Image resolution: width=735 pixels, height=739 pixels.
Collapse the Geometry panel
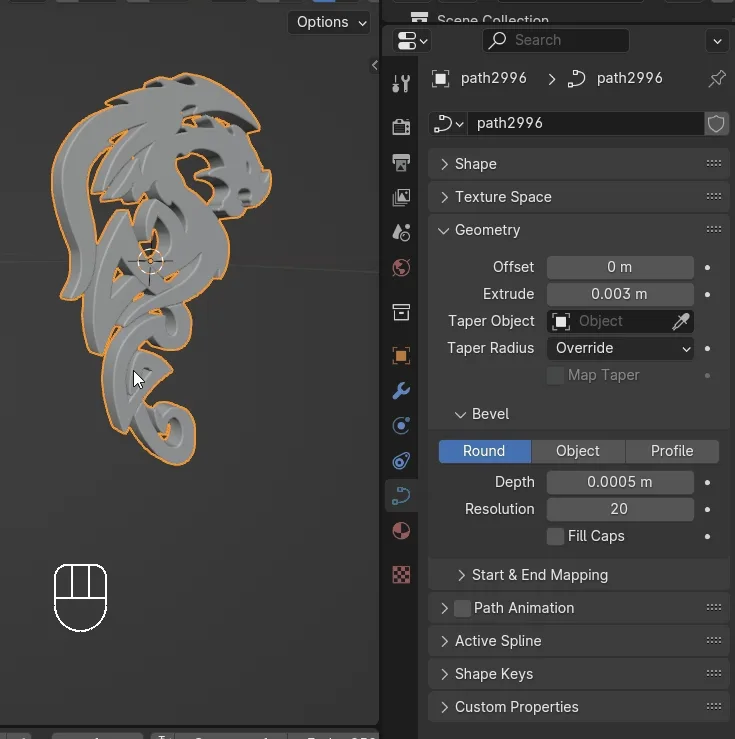pyautogui.click(x=443, y=230)
